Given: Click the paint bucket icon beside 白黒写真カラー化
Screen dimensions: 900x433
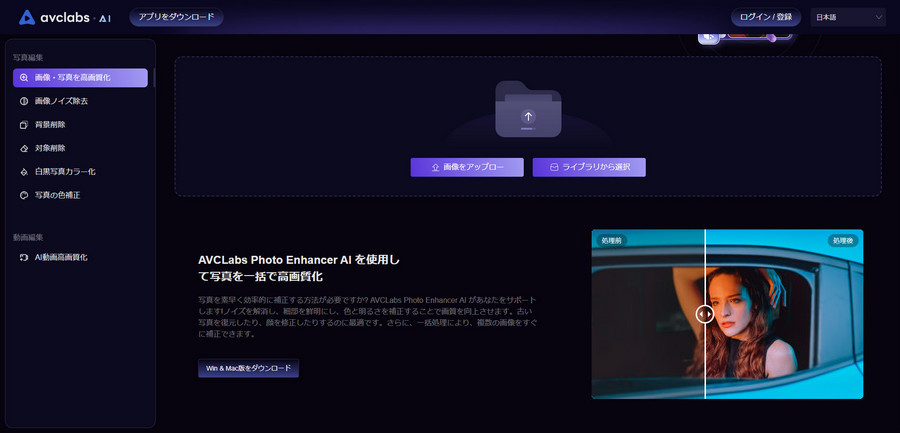Looking at the screenshot, I should pos(24,172).
